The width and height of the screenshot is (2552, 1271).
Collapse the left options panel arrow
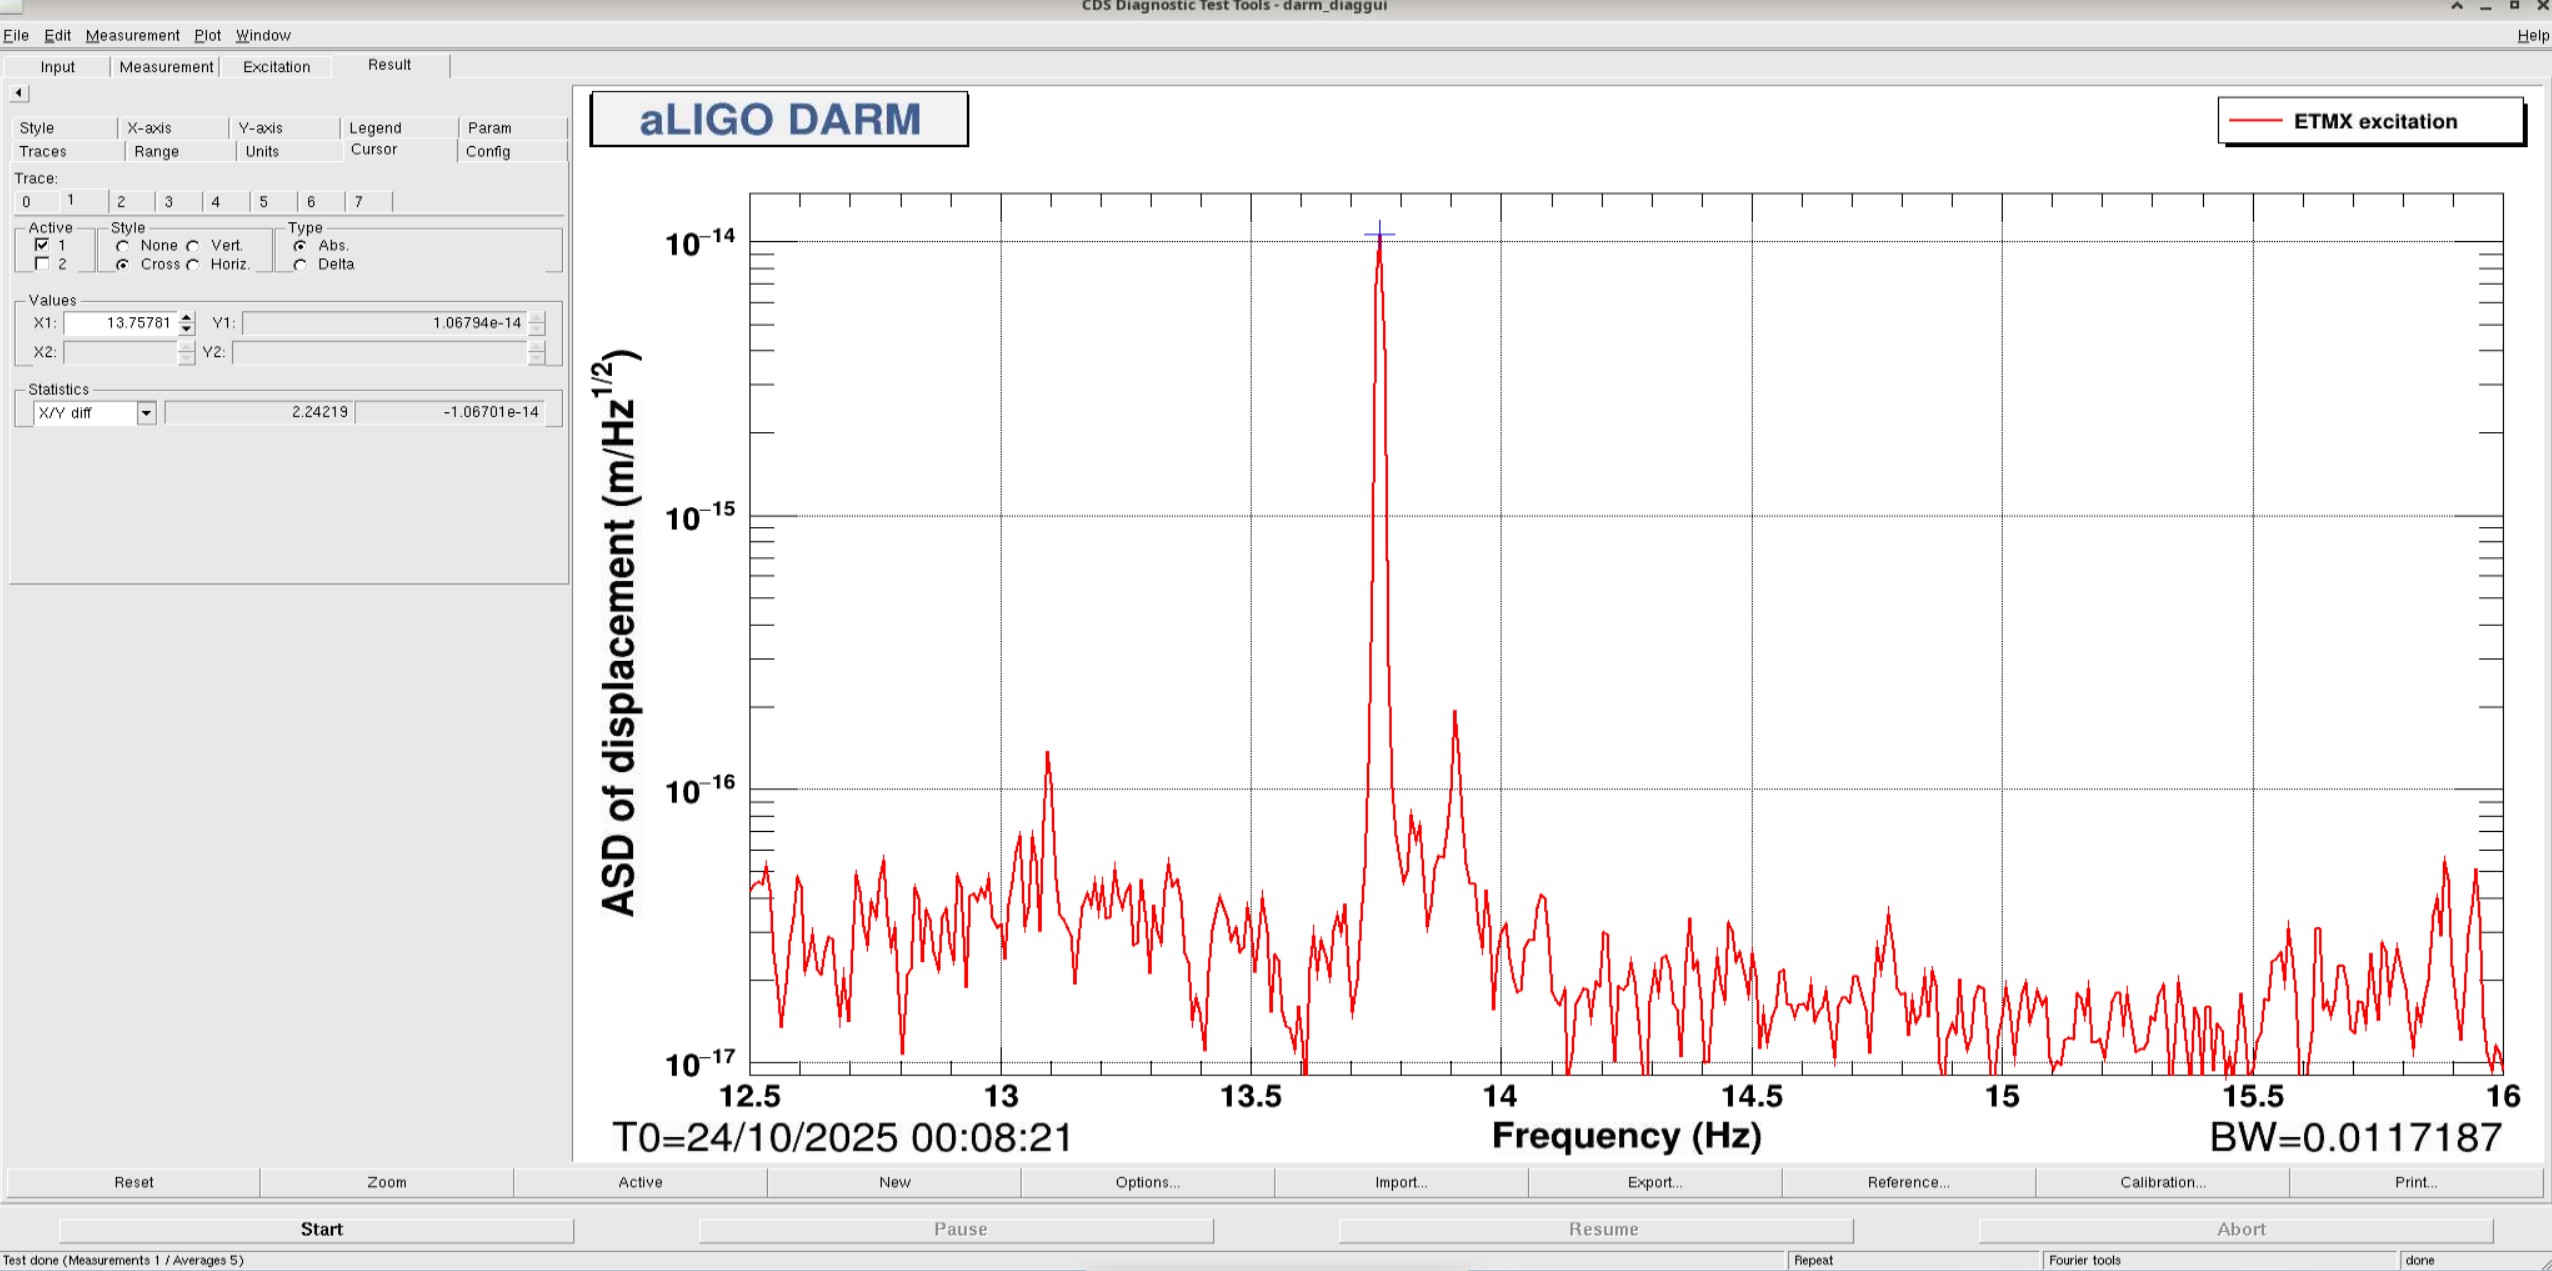point(19,93)
